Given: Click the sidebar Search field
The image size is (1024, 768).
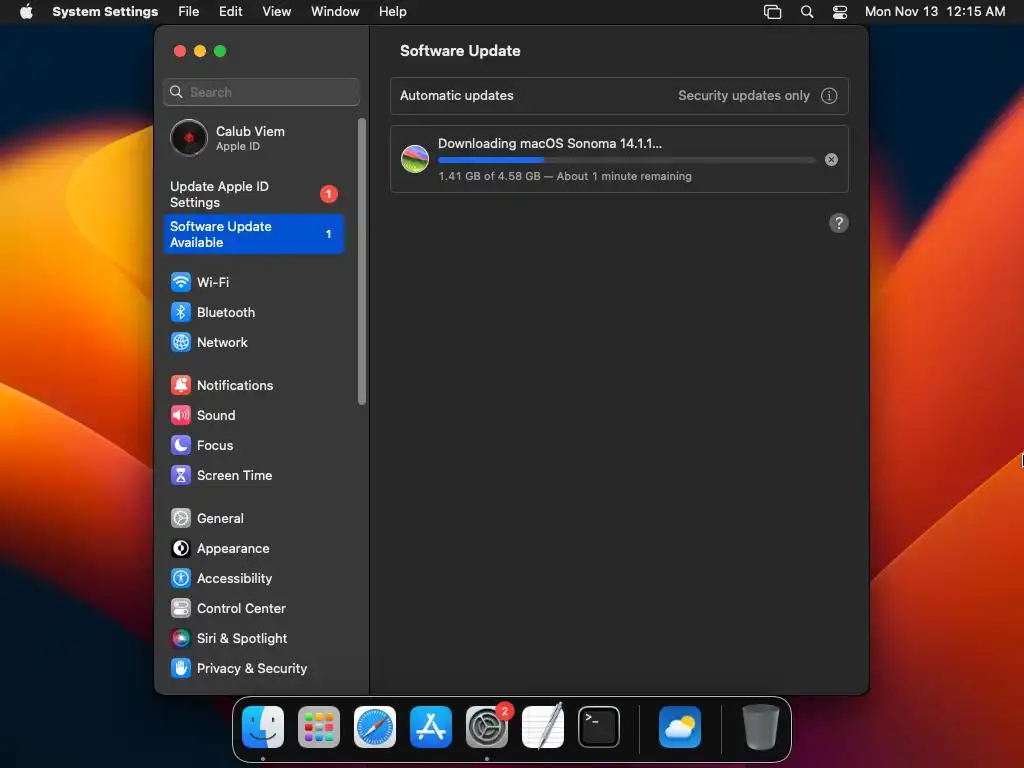Looking at the screenshot, I should (261, 92).
